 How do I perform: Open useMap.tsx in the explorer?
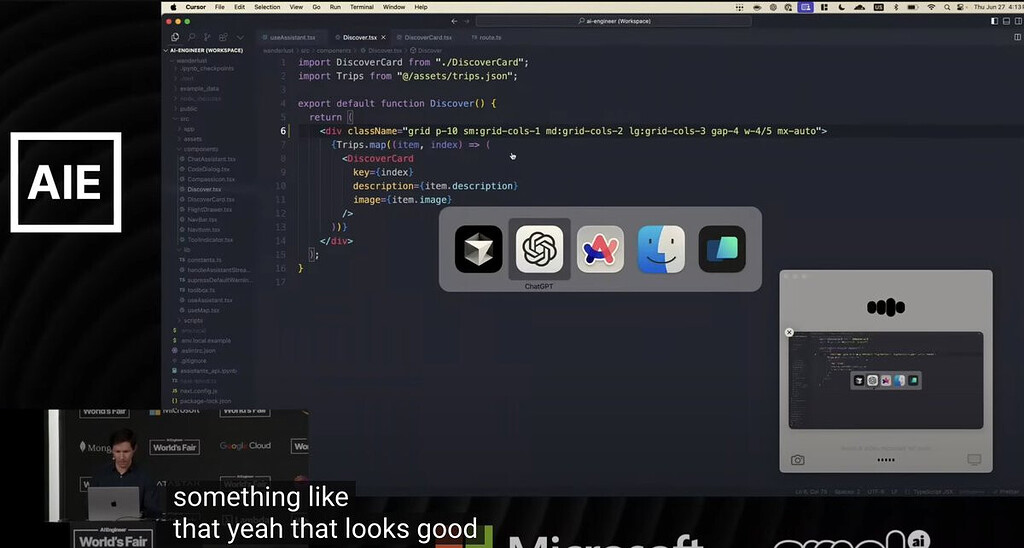point(204,310)
